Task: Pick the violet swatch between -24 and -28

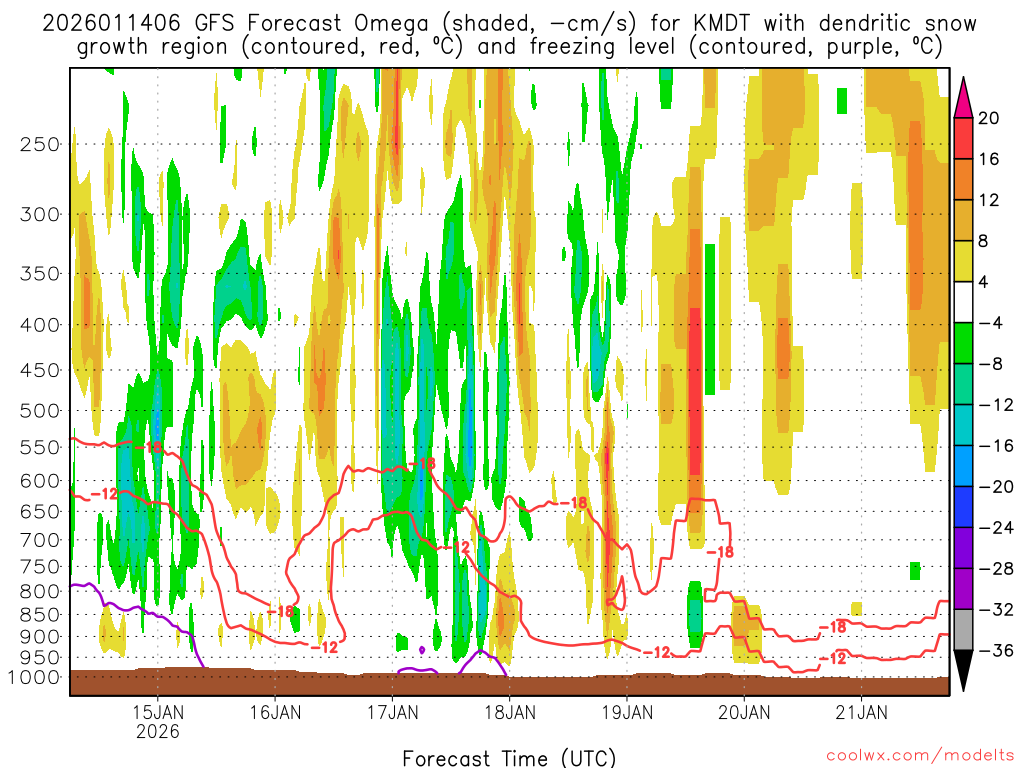Action: coord(963,549)
